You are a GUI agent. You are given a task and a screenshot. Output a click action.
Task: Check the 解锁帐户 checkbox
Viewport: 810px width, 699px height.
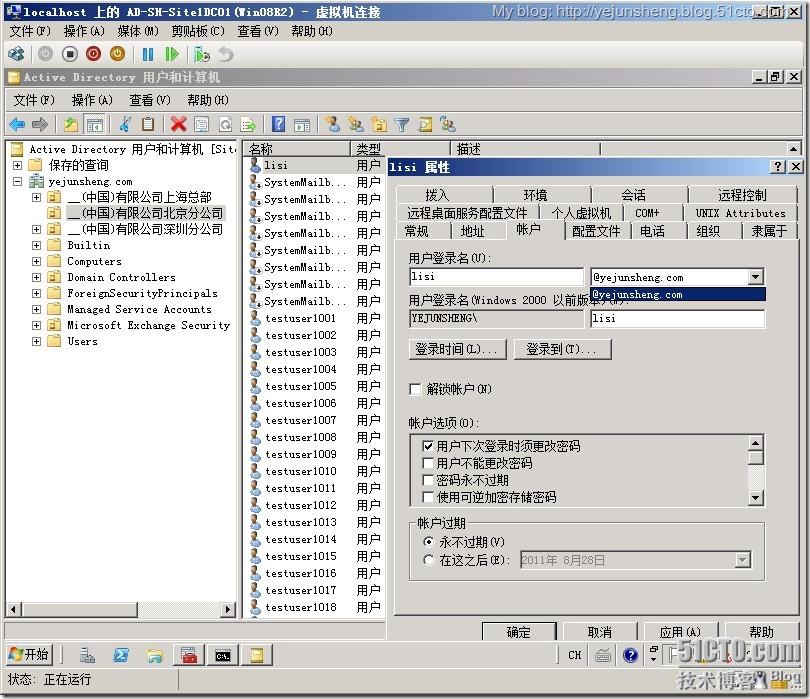415,389
